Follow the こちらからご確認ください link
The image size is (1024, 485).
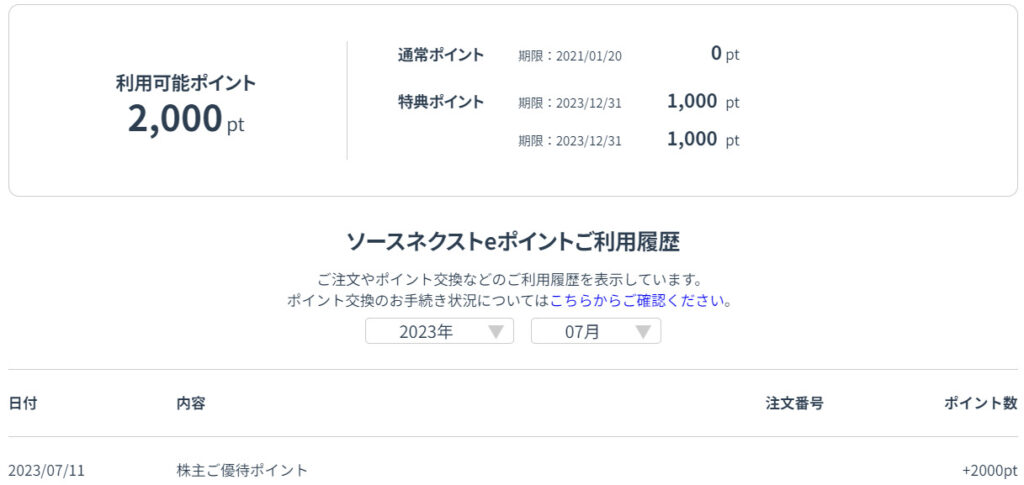point(639,300)
